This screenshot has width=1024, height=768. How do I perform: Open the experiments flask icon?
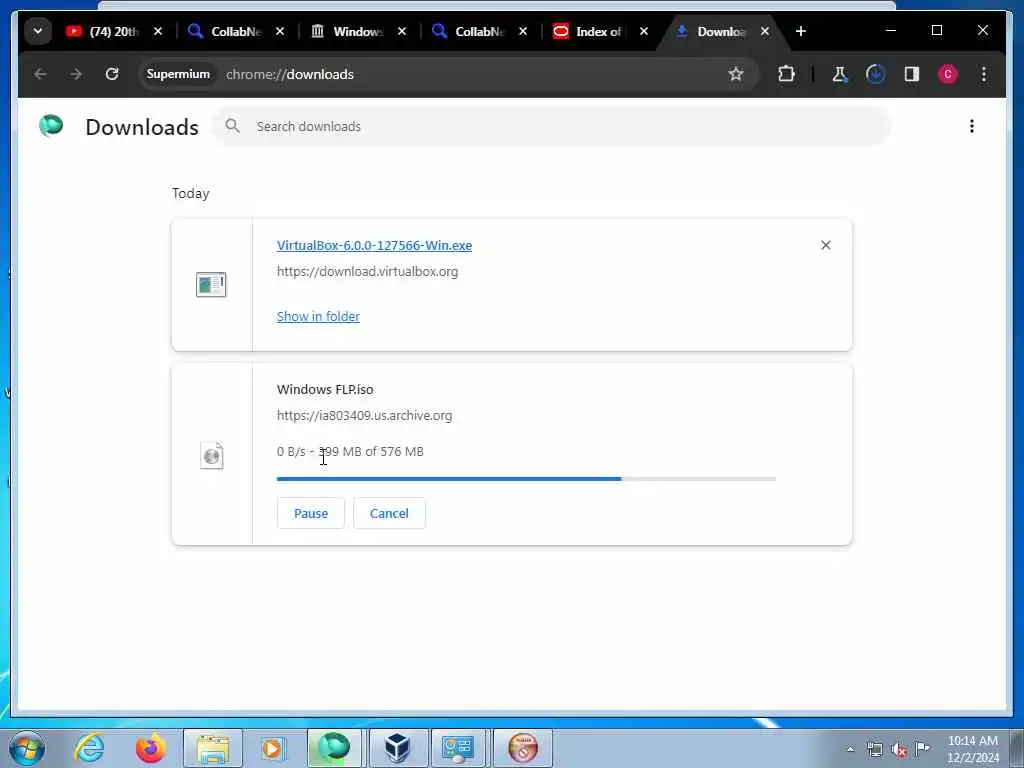click(839, 74)
